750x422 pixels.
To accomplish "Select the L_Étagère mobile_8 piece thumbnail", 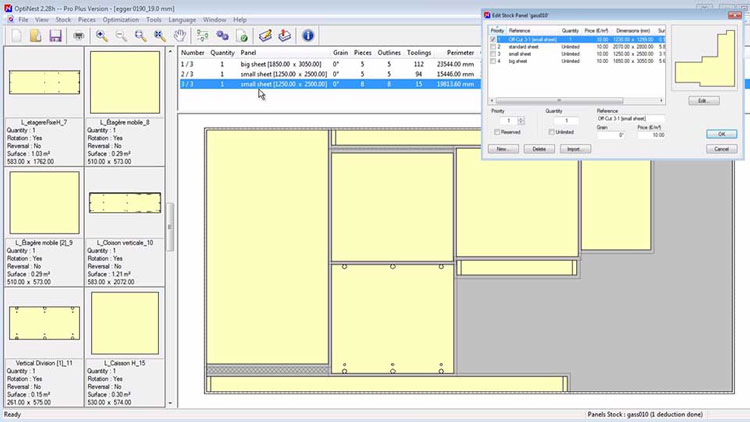I will pos(125,82).
